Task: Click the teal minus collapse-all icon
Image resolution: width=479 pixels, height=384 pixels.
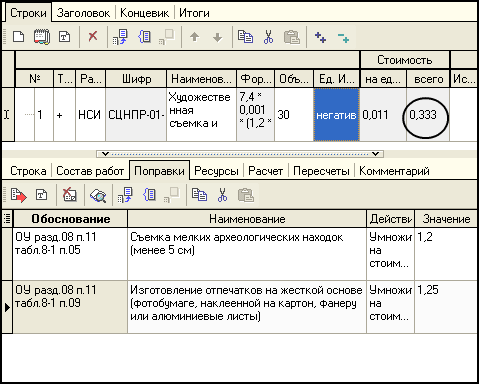Action: tap(343, 37)
